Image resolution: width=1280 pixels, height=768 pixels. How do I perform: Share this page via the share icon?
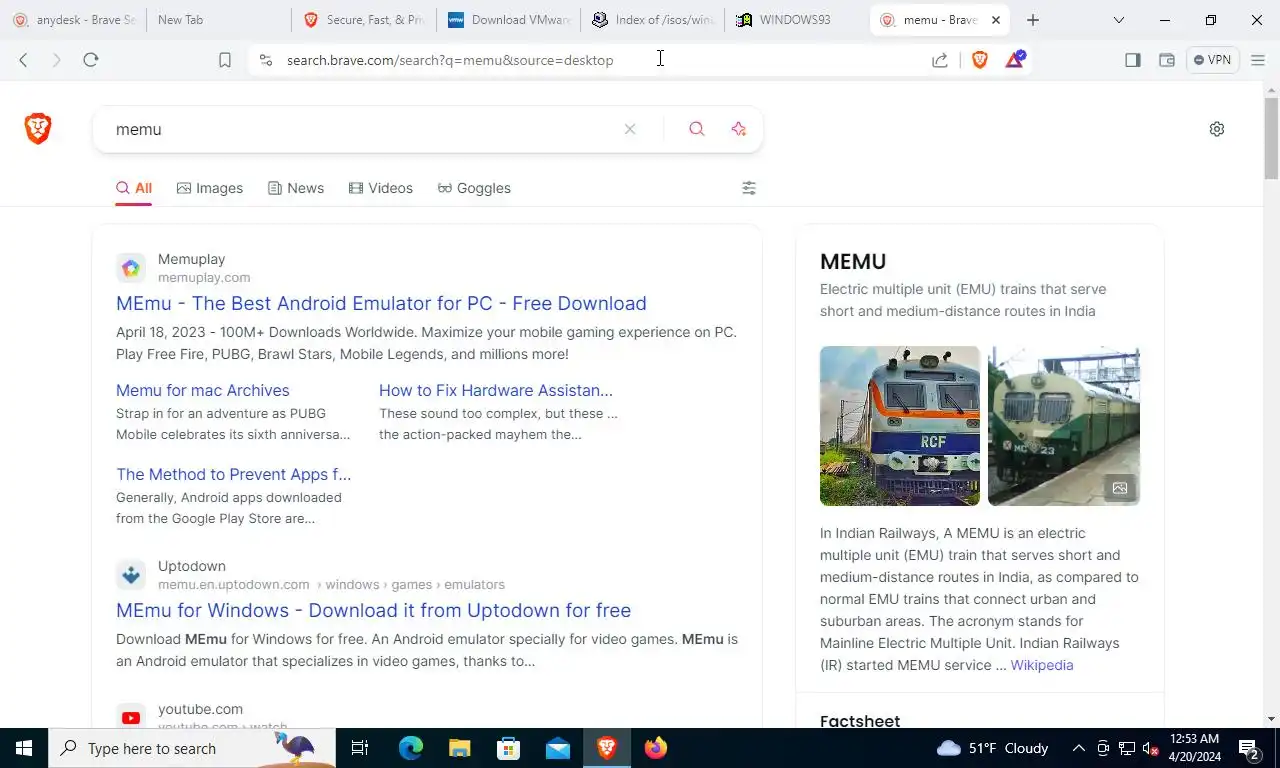(940, 60)
